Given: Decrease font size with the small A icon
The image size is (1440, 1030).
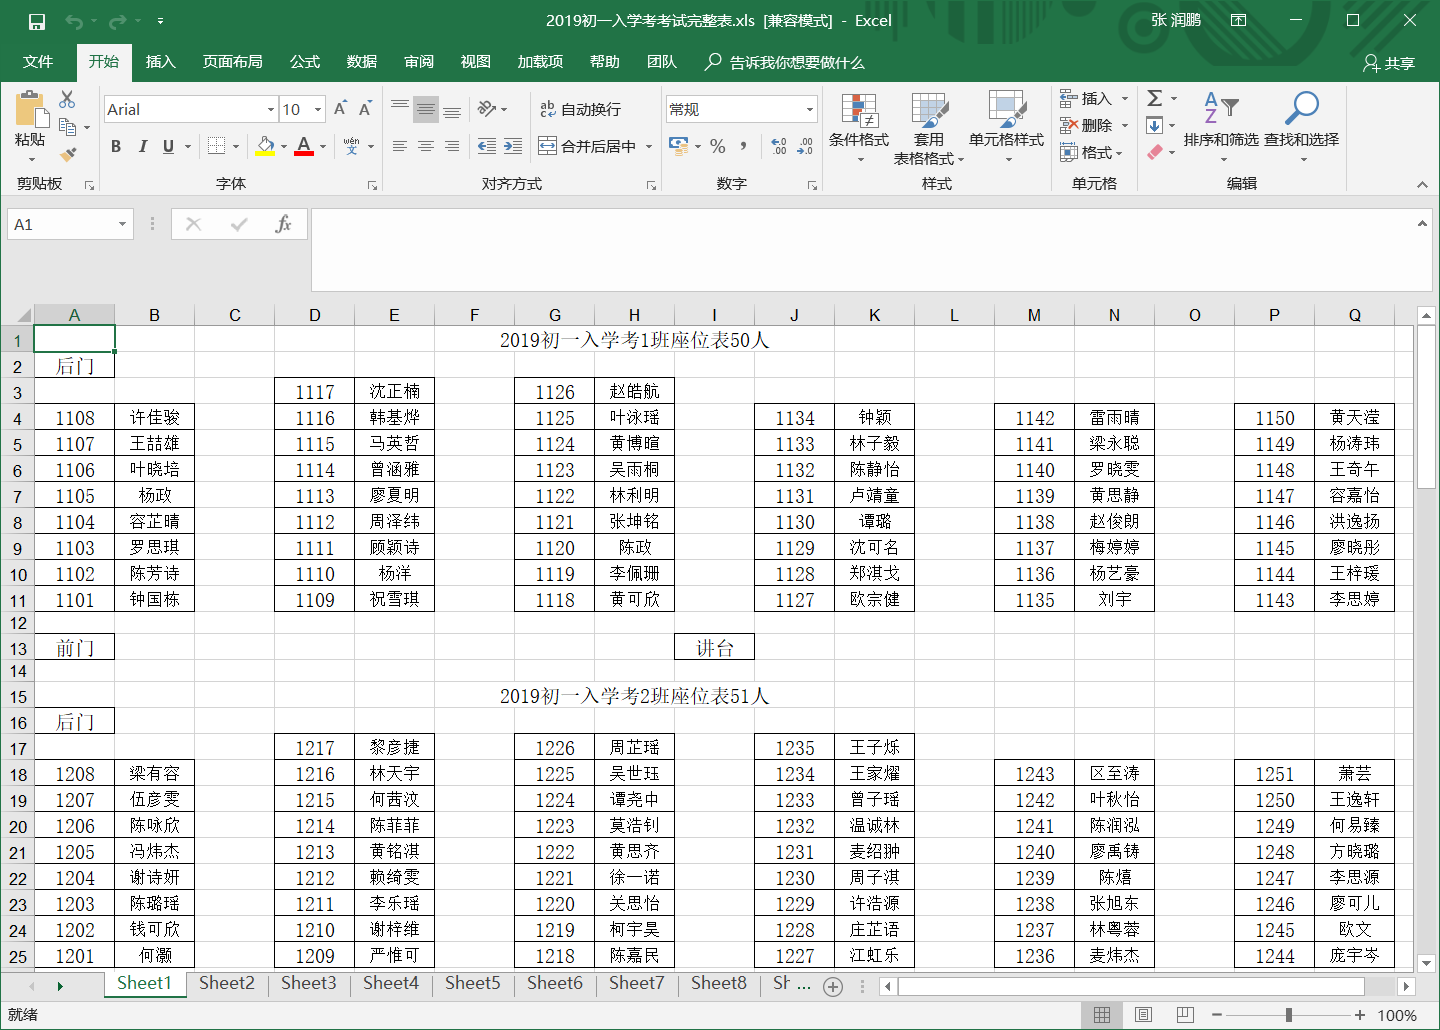Looking at the screenshot, I should [x=365, y=109].
